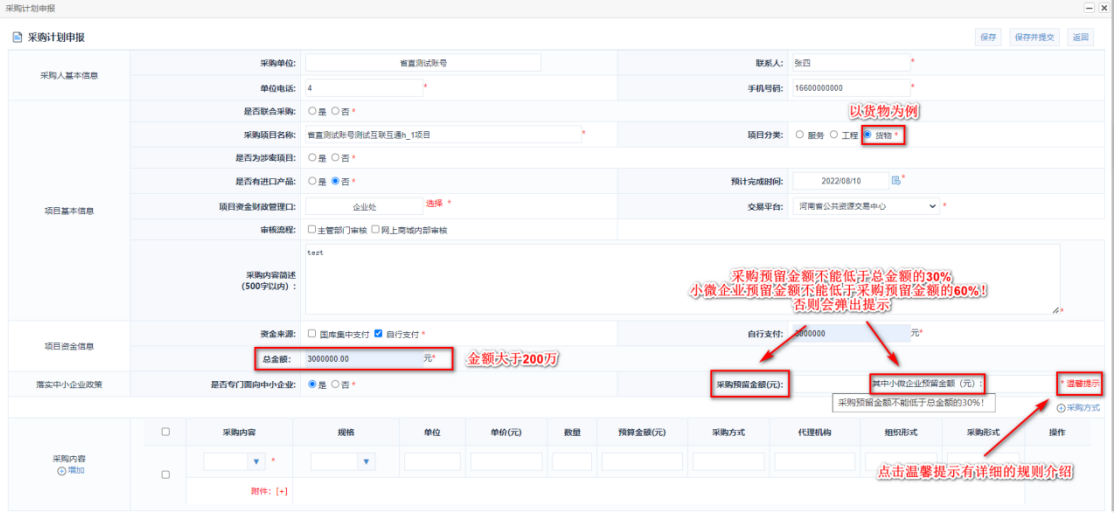Click the 保存并提交 button
Image resolution: width=1115 pixels, height=513 pixels.
[1034, 37]
